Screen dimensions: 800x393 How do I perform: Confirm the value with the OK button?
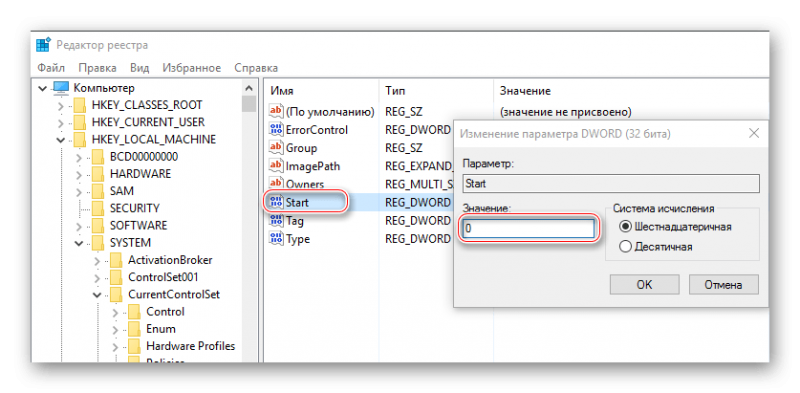tap(644, 284)
